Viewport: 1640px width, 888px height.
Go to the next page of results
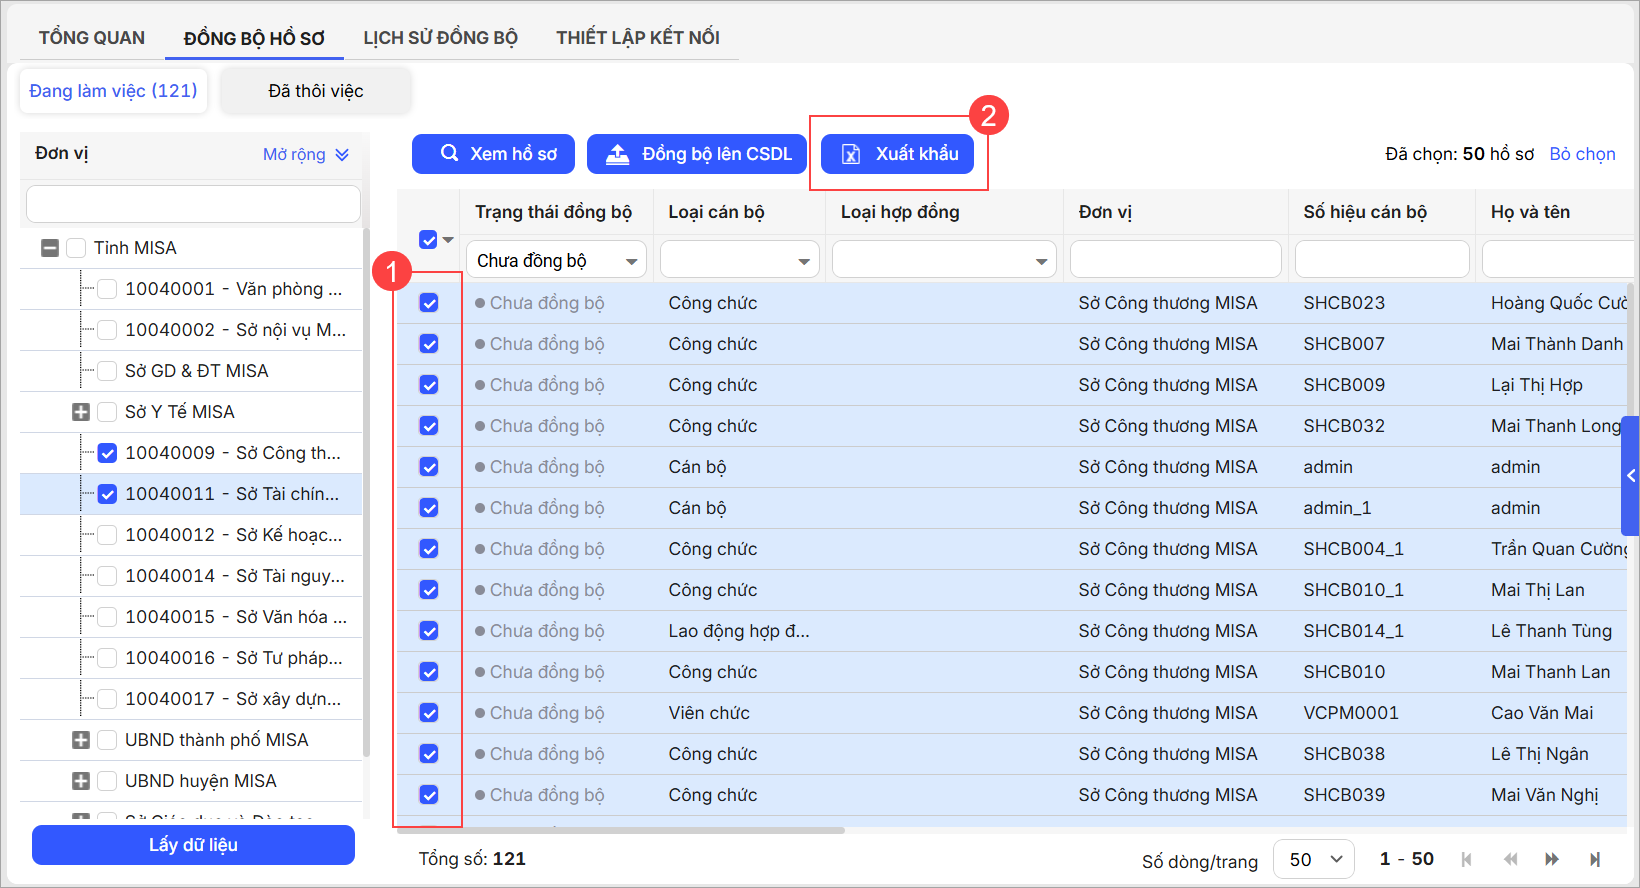pyautogui.click(x=1552, y=859)
